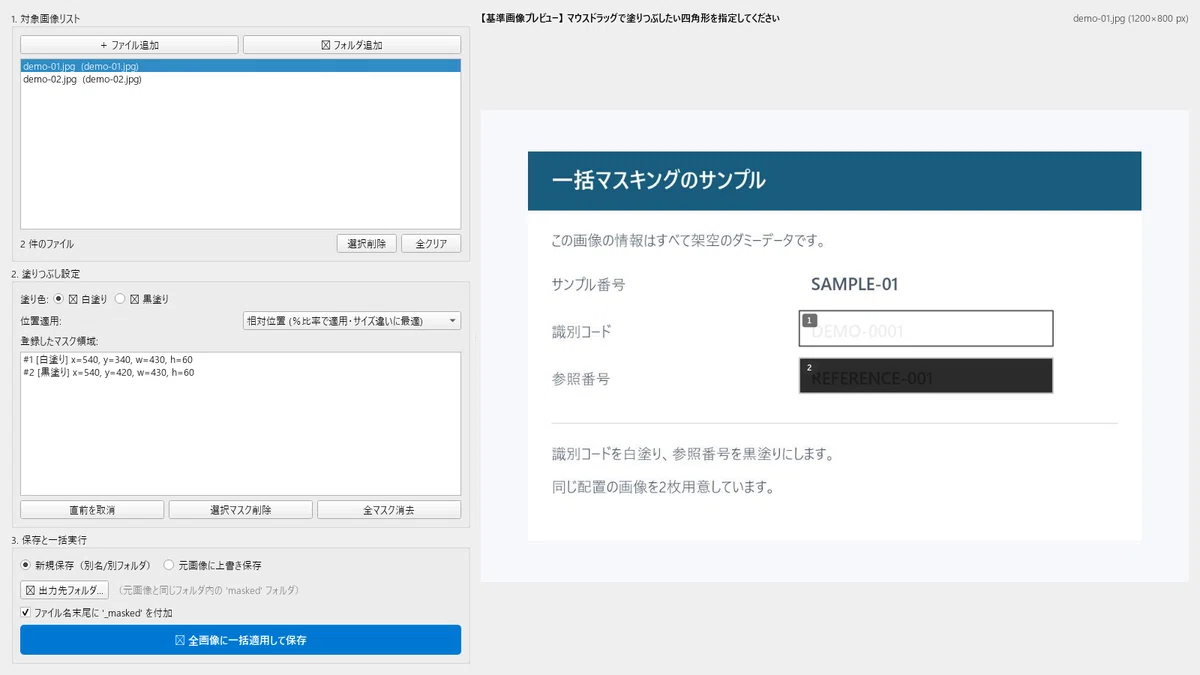Image resolution: width=1200 pixels, height=675 pixels.
Task: Click the 選択マスク削除 button
Action: pyautogui.click(x=240, y=510)
